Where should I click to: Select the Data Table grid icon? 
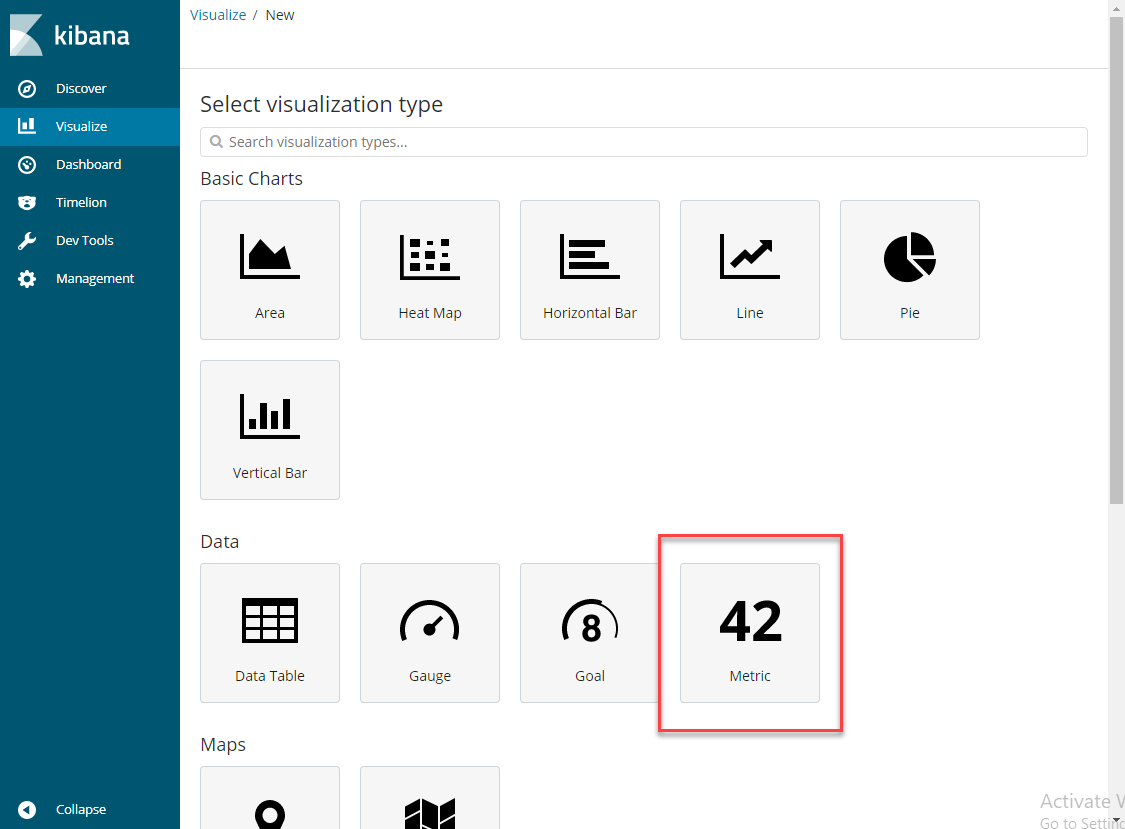click(270, 620)
